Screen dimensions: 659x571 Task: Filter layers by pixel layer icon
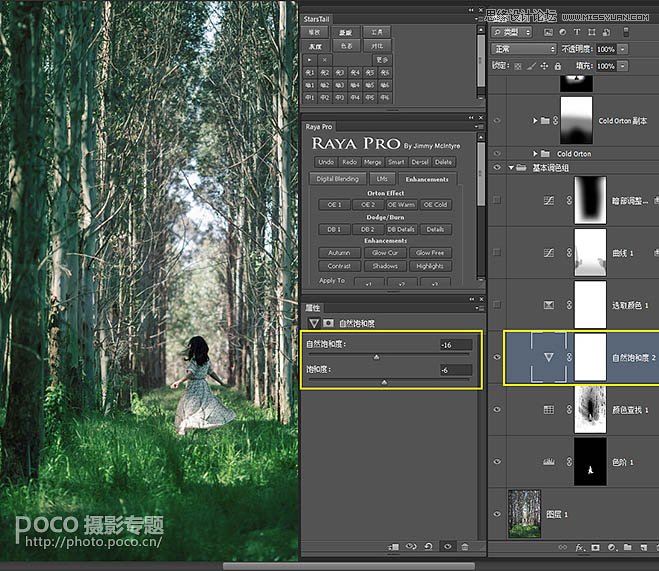coord(548,32)
